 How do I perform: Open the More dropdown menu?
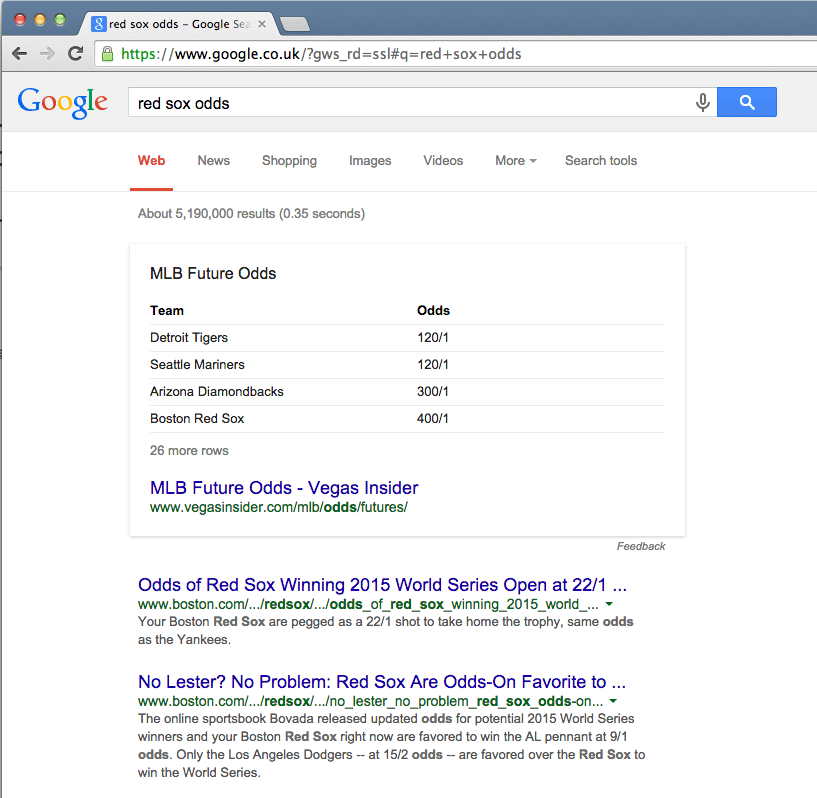[516, 160]
